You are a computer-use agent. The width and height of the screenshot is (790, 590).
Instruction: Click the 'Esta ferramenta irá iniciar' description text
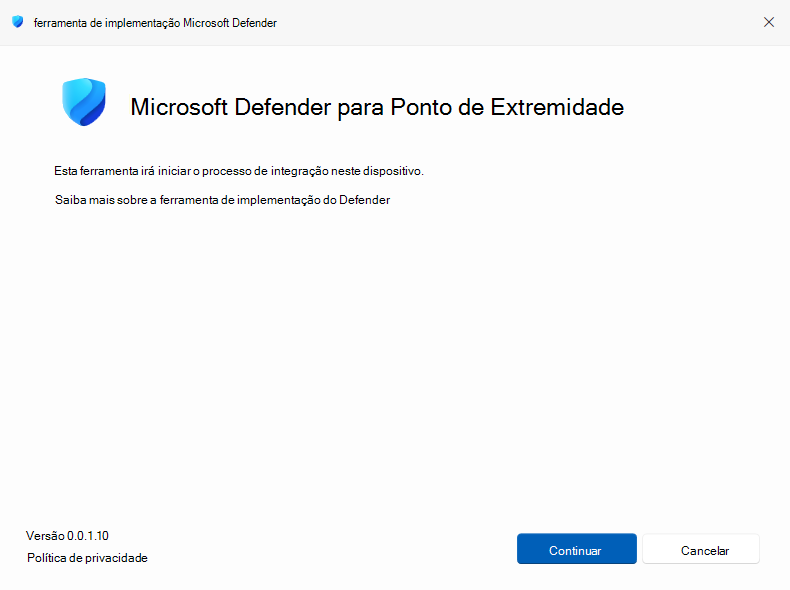(239, 171)
